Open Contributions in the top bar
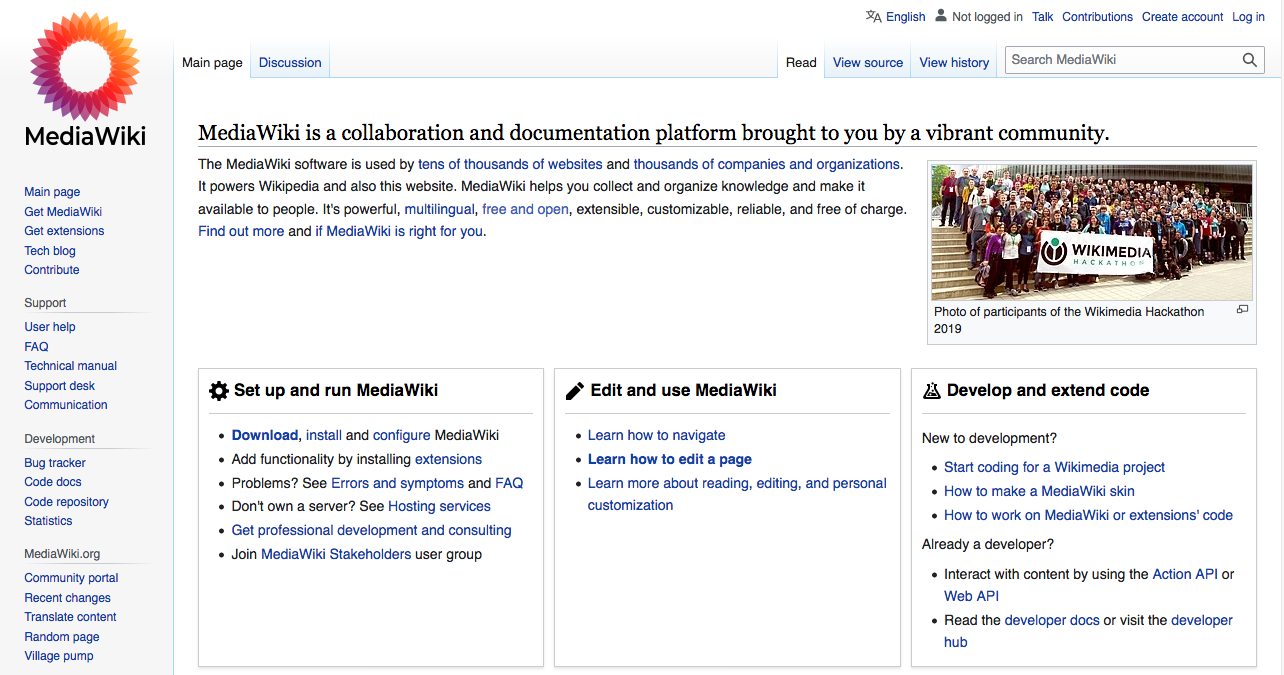The width and height of the screenshot is (1284, 675). click(1097, 17)
